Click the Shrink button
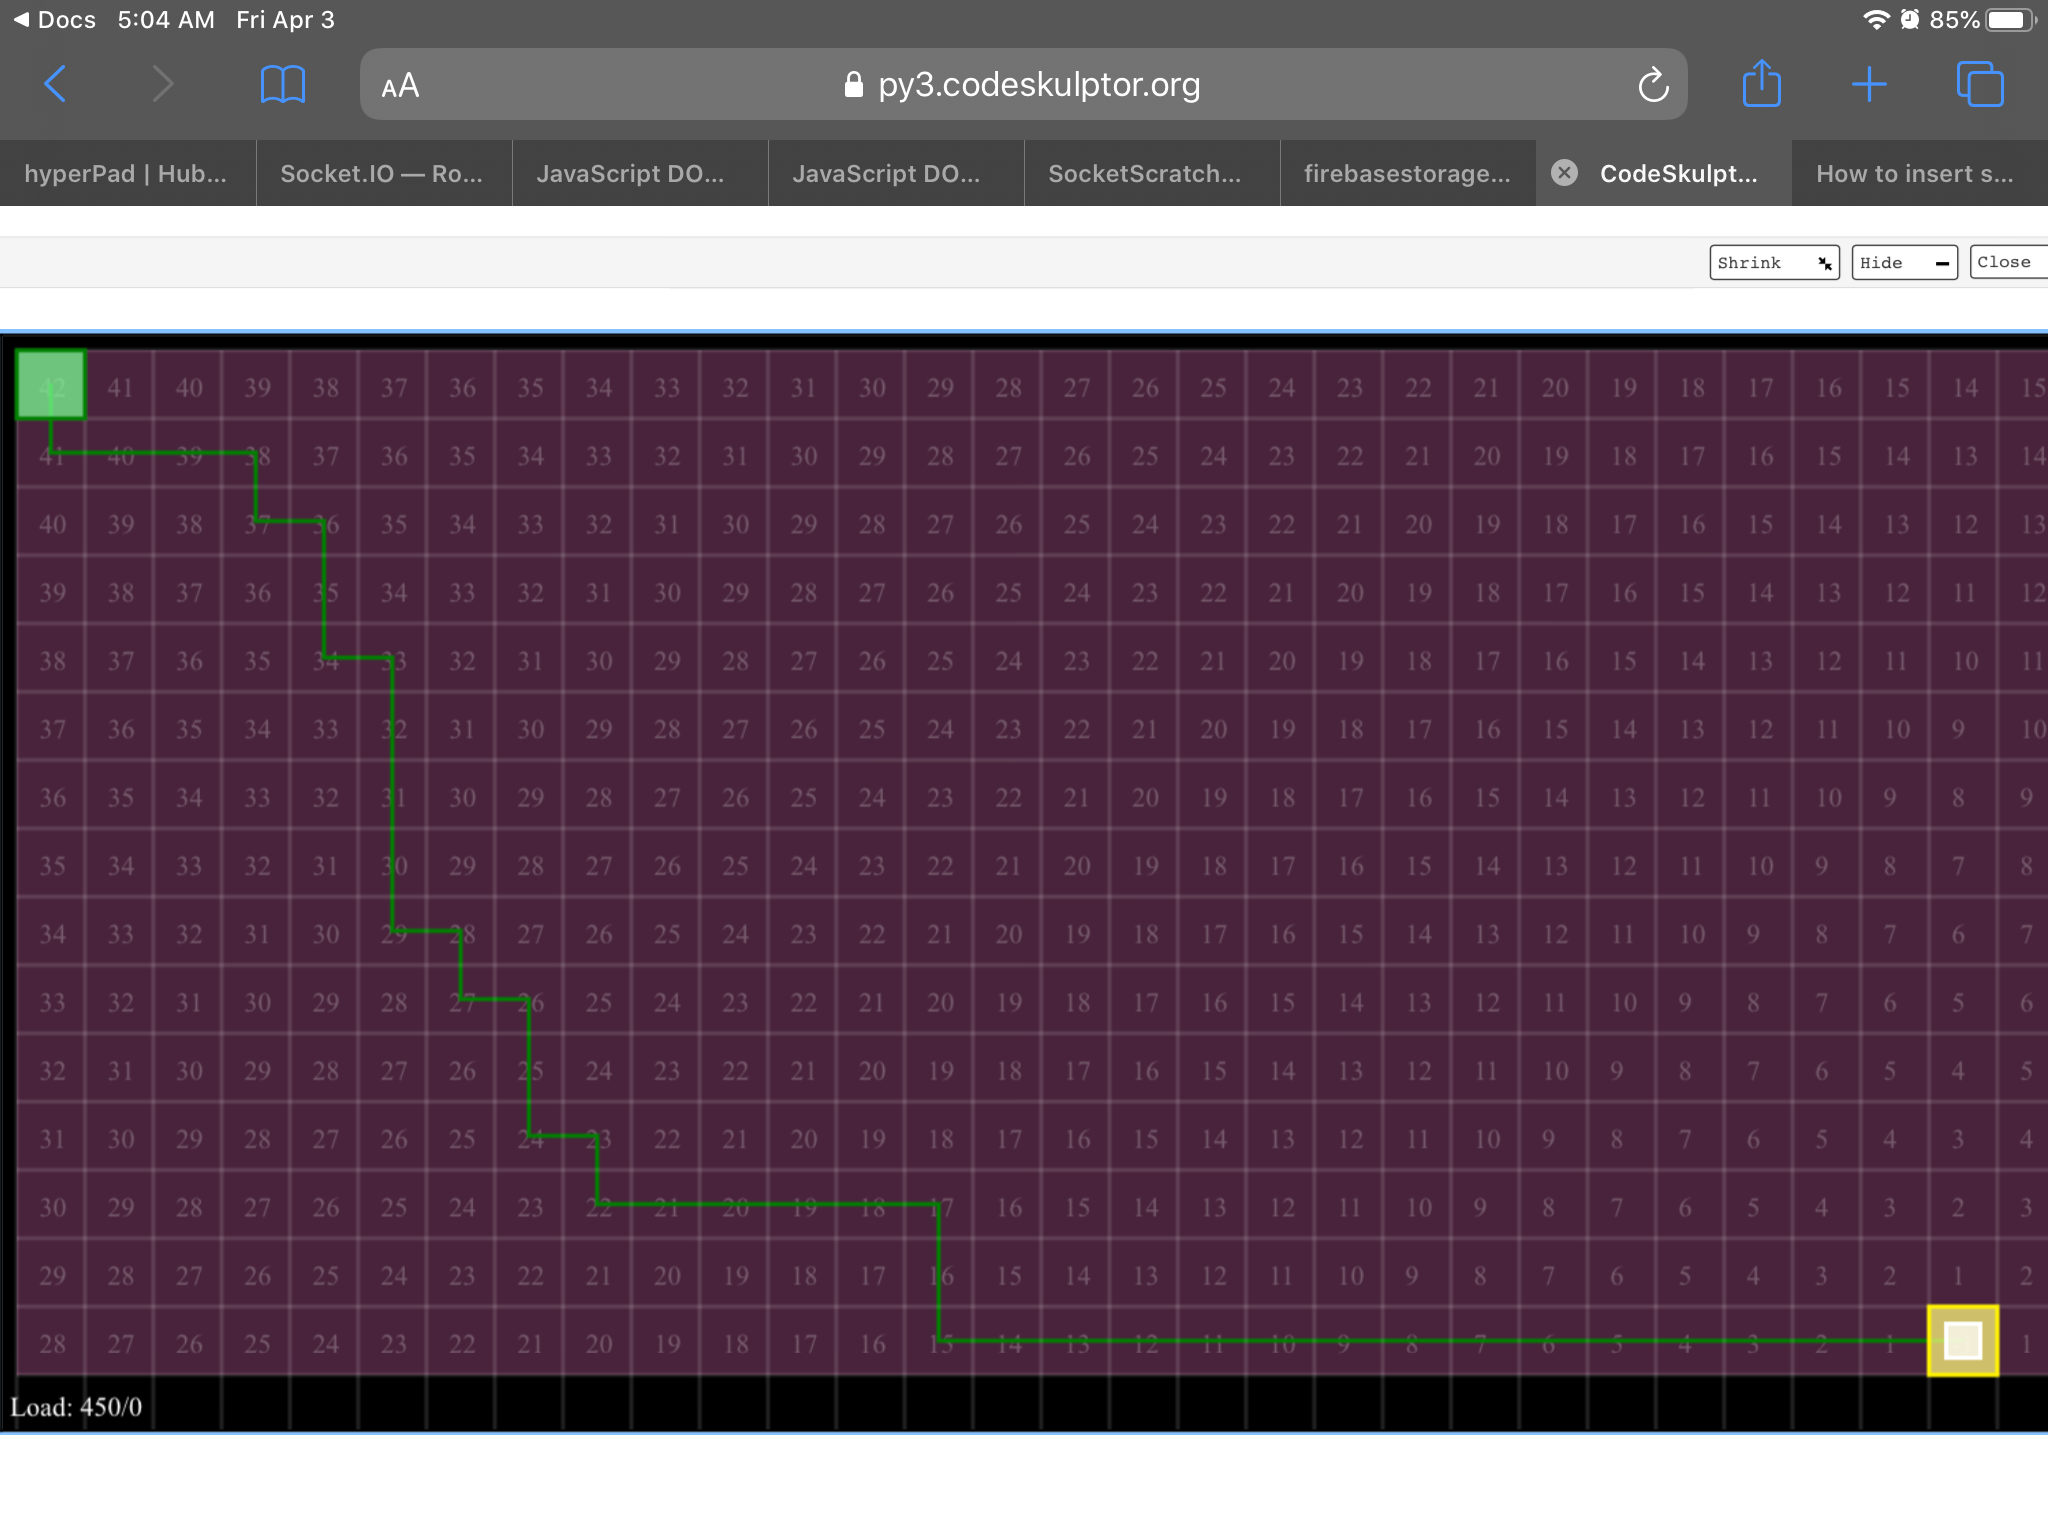2048x1536 pixels. coord(1773,263)
